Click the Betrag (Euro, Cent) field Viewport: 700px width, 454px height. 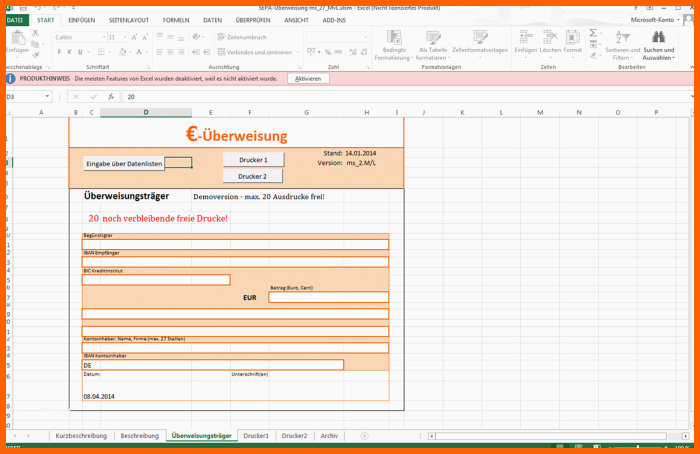click(x=329, y=297)
